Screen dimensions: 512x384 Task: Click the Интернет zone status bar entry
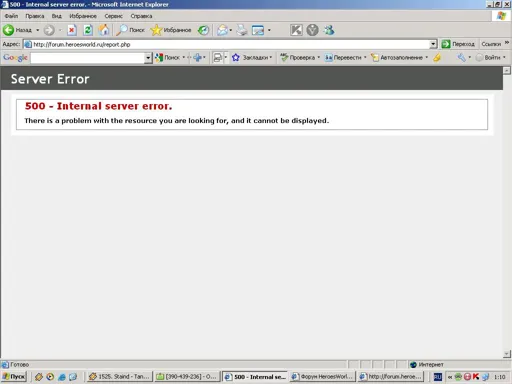(427, 365)
